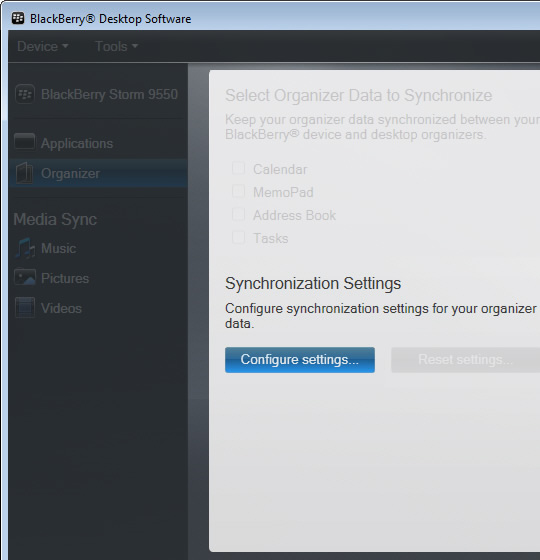Click the 'Configure synchronization settings' description text
Screen dimensions: 540x560
click(x=381, y=316)
